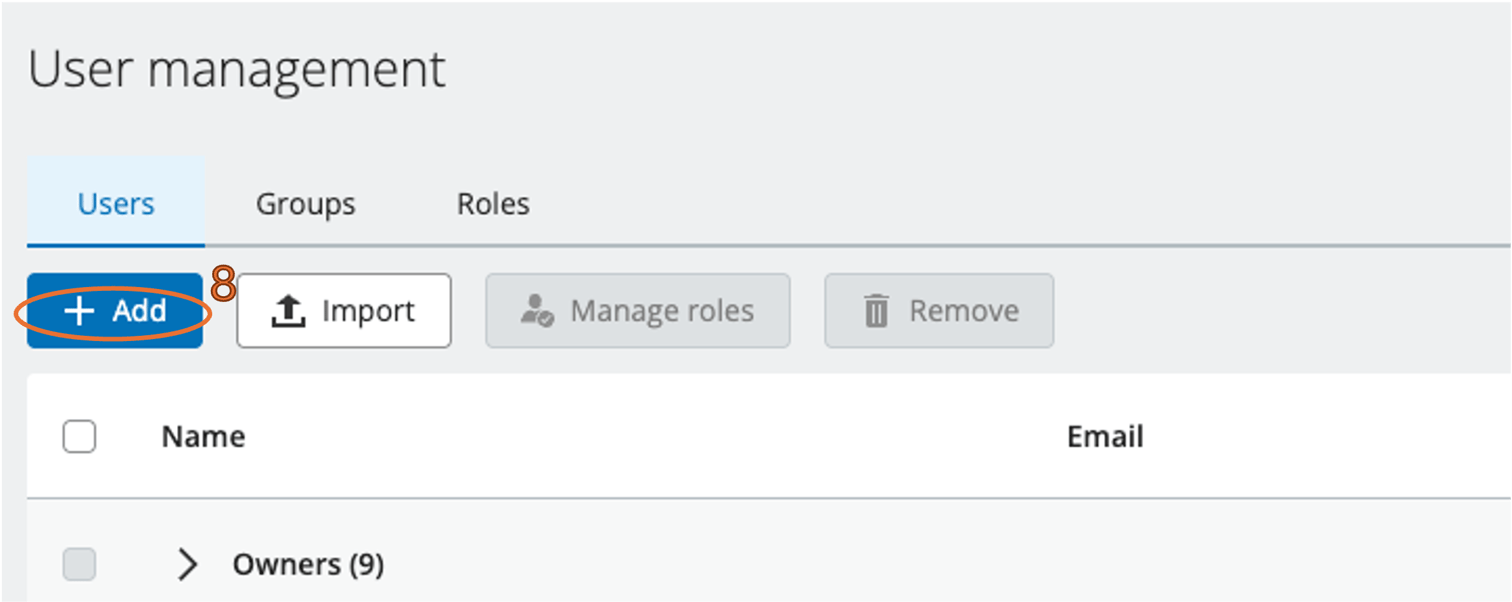Select the checkbox next to Owners group

79,564
